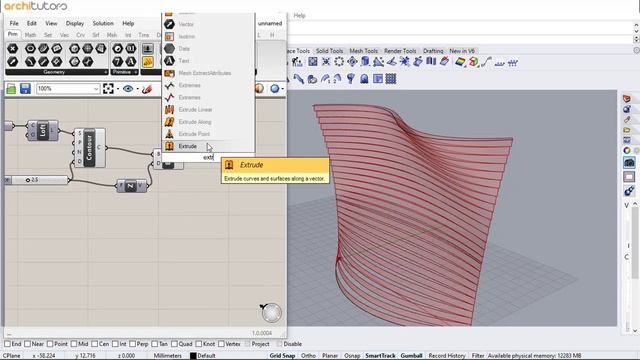Toggle Osnap in status bar
Viewport: 640px width, 360px height.
[x=352, y=356]
